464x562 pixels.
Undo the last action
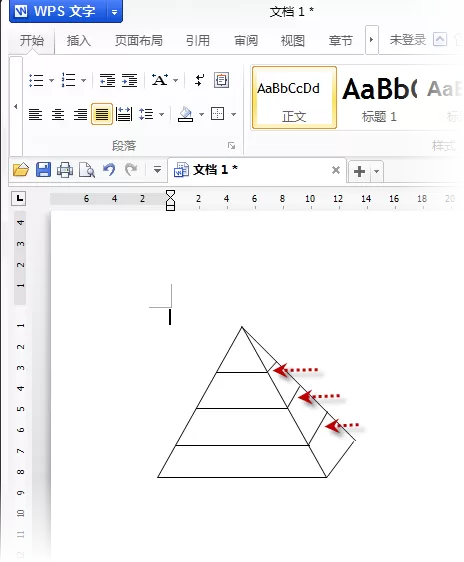coord(109,169)
